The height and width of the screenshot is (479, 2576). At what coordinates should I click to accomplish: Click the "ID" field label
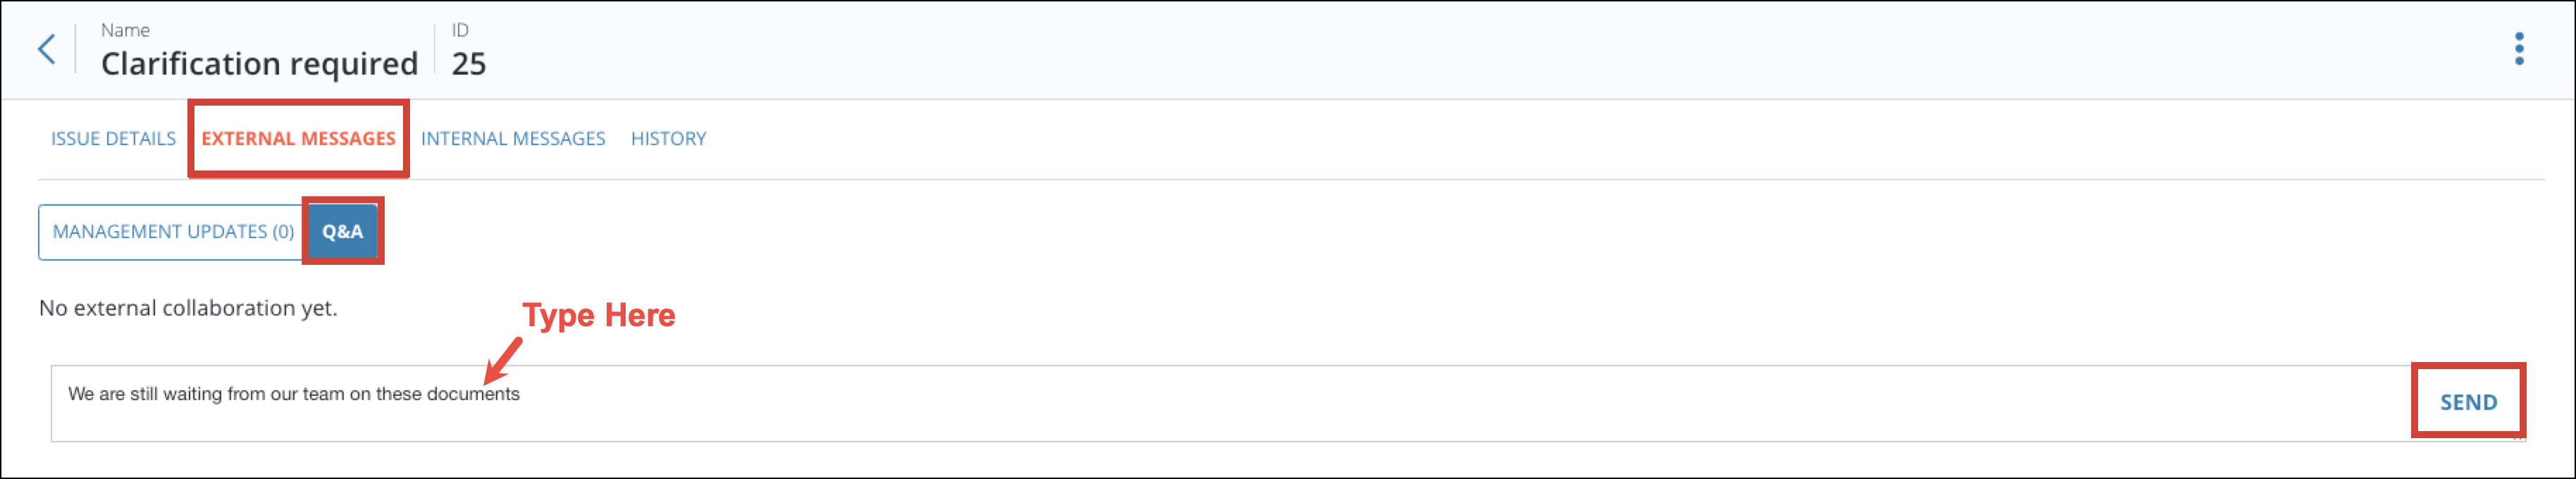click(x=460, y=31)
